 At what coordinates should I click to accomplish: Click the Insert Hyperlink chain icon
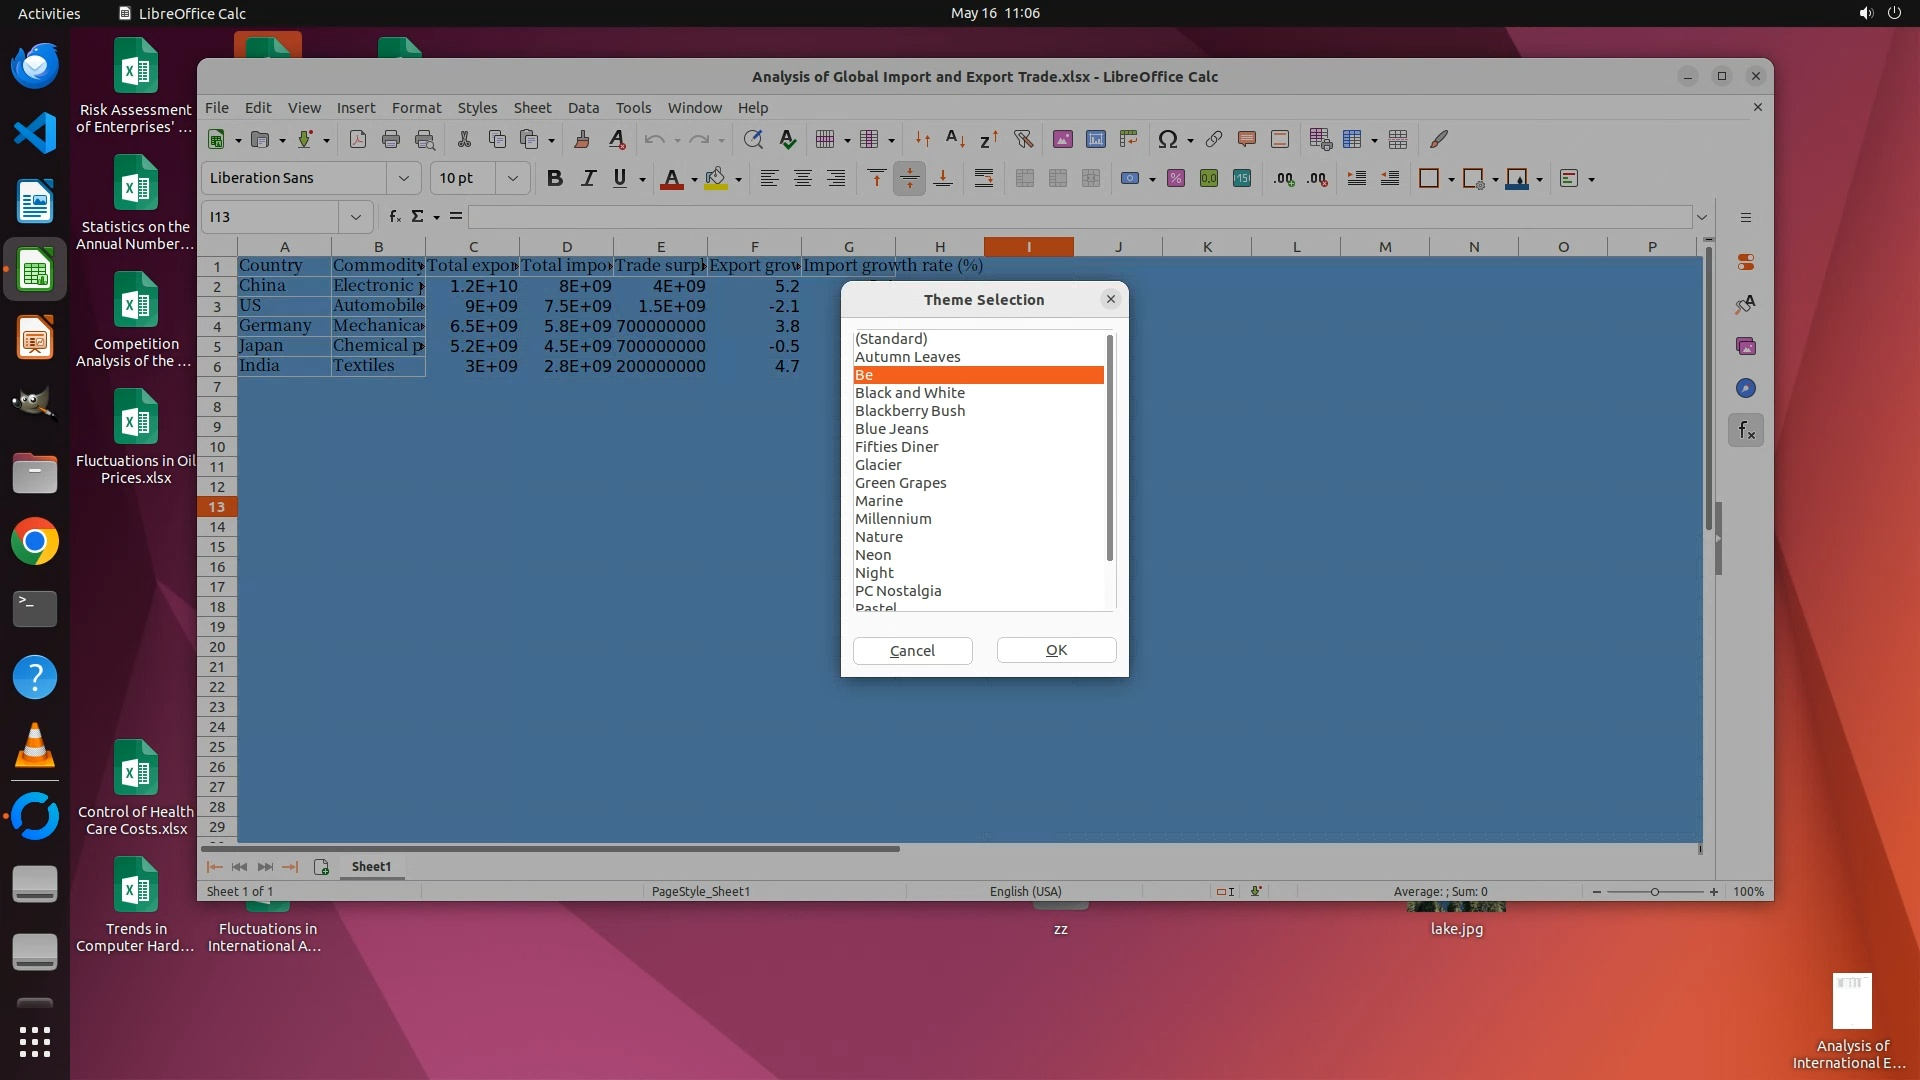(1213, 140)
